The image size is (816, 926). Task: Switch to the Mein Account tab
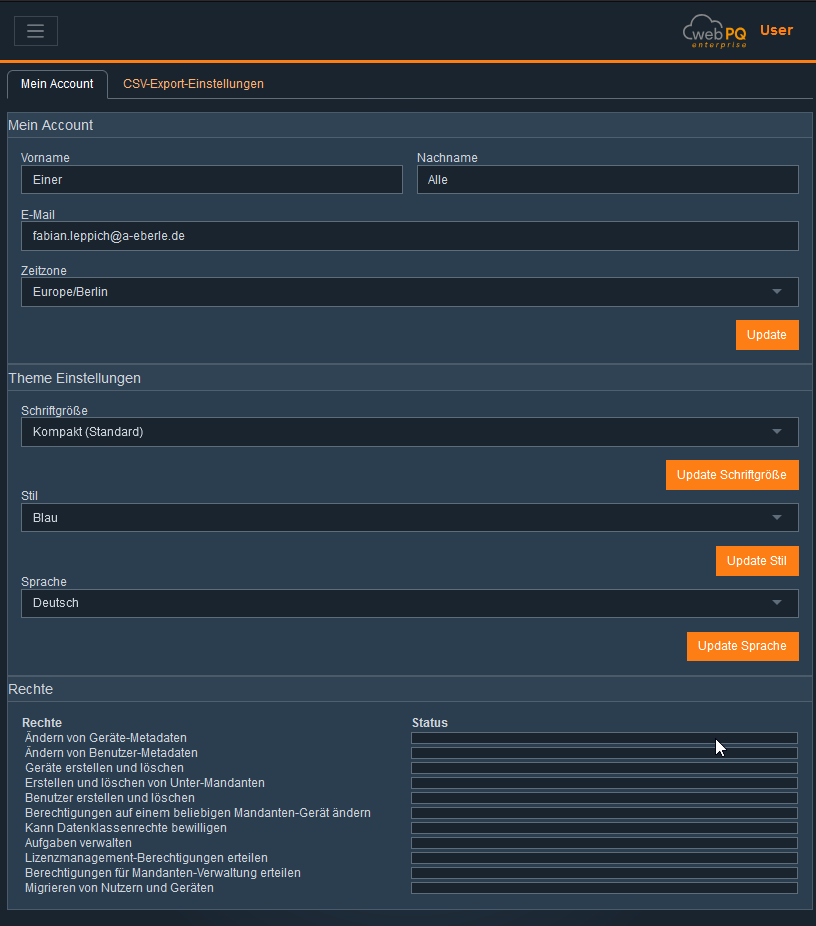(x=57, y=84)
